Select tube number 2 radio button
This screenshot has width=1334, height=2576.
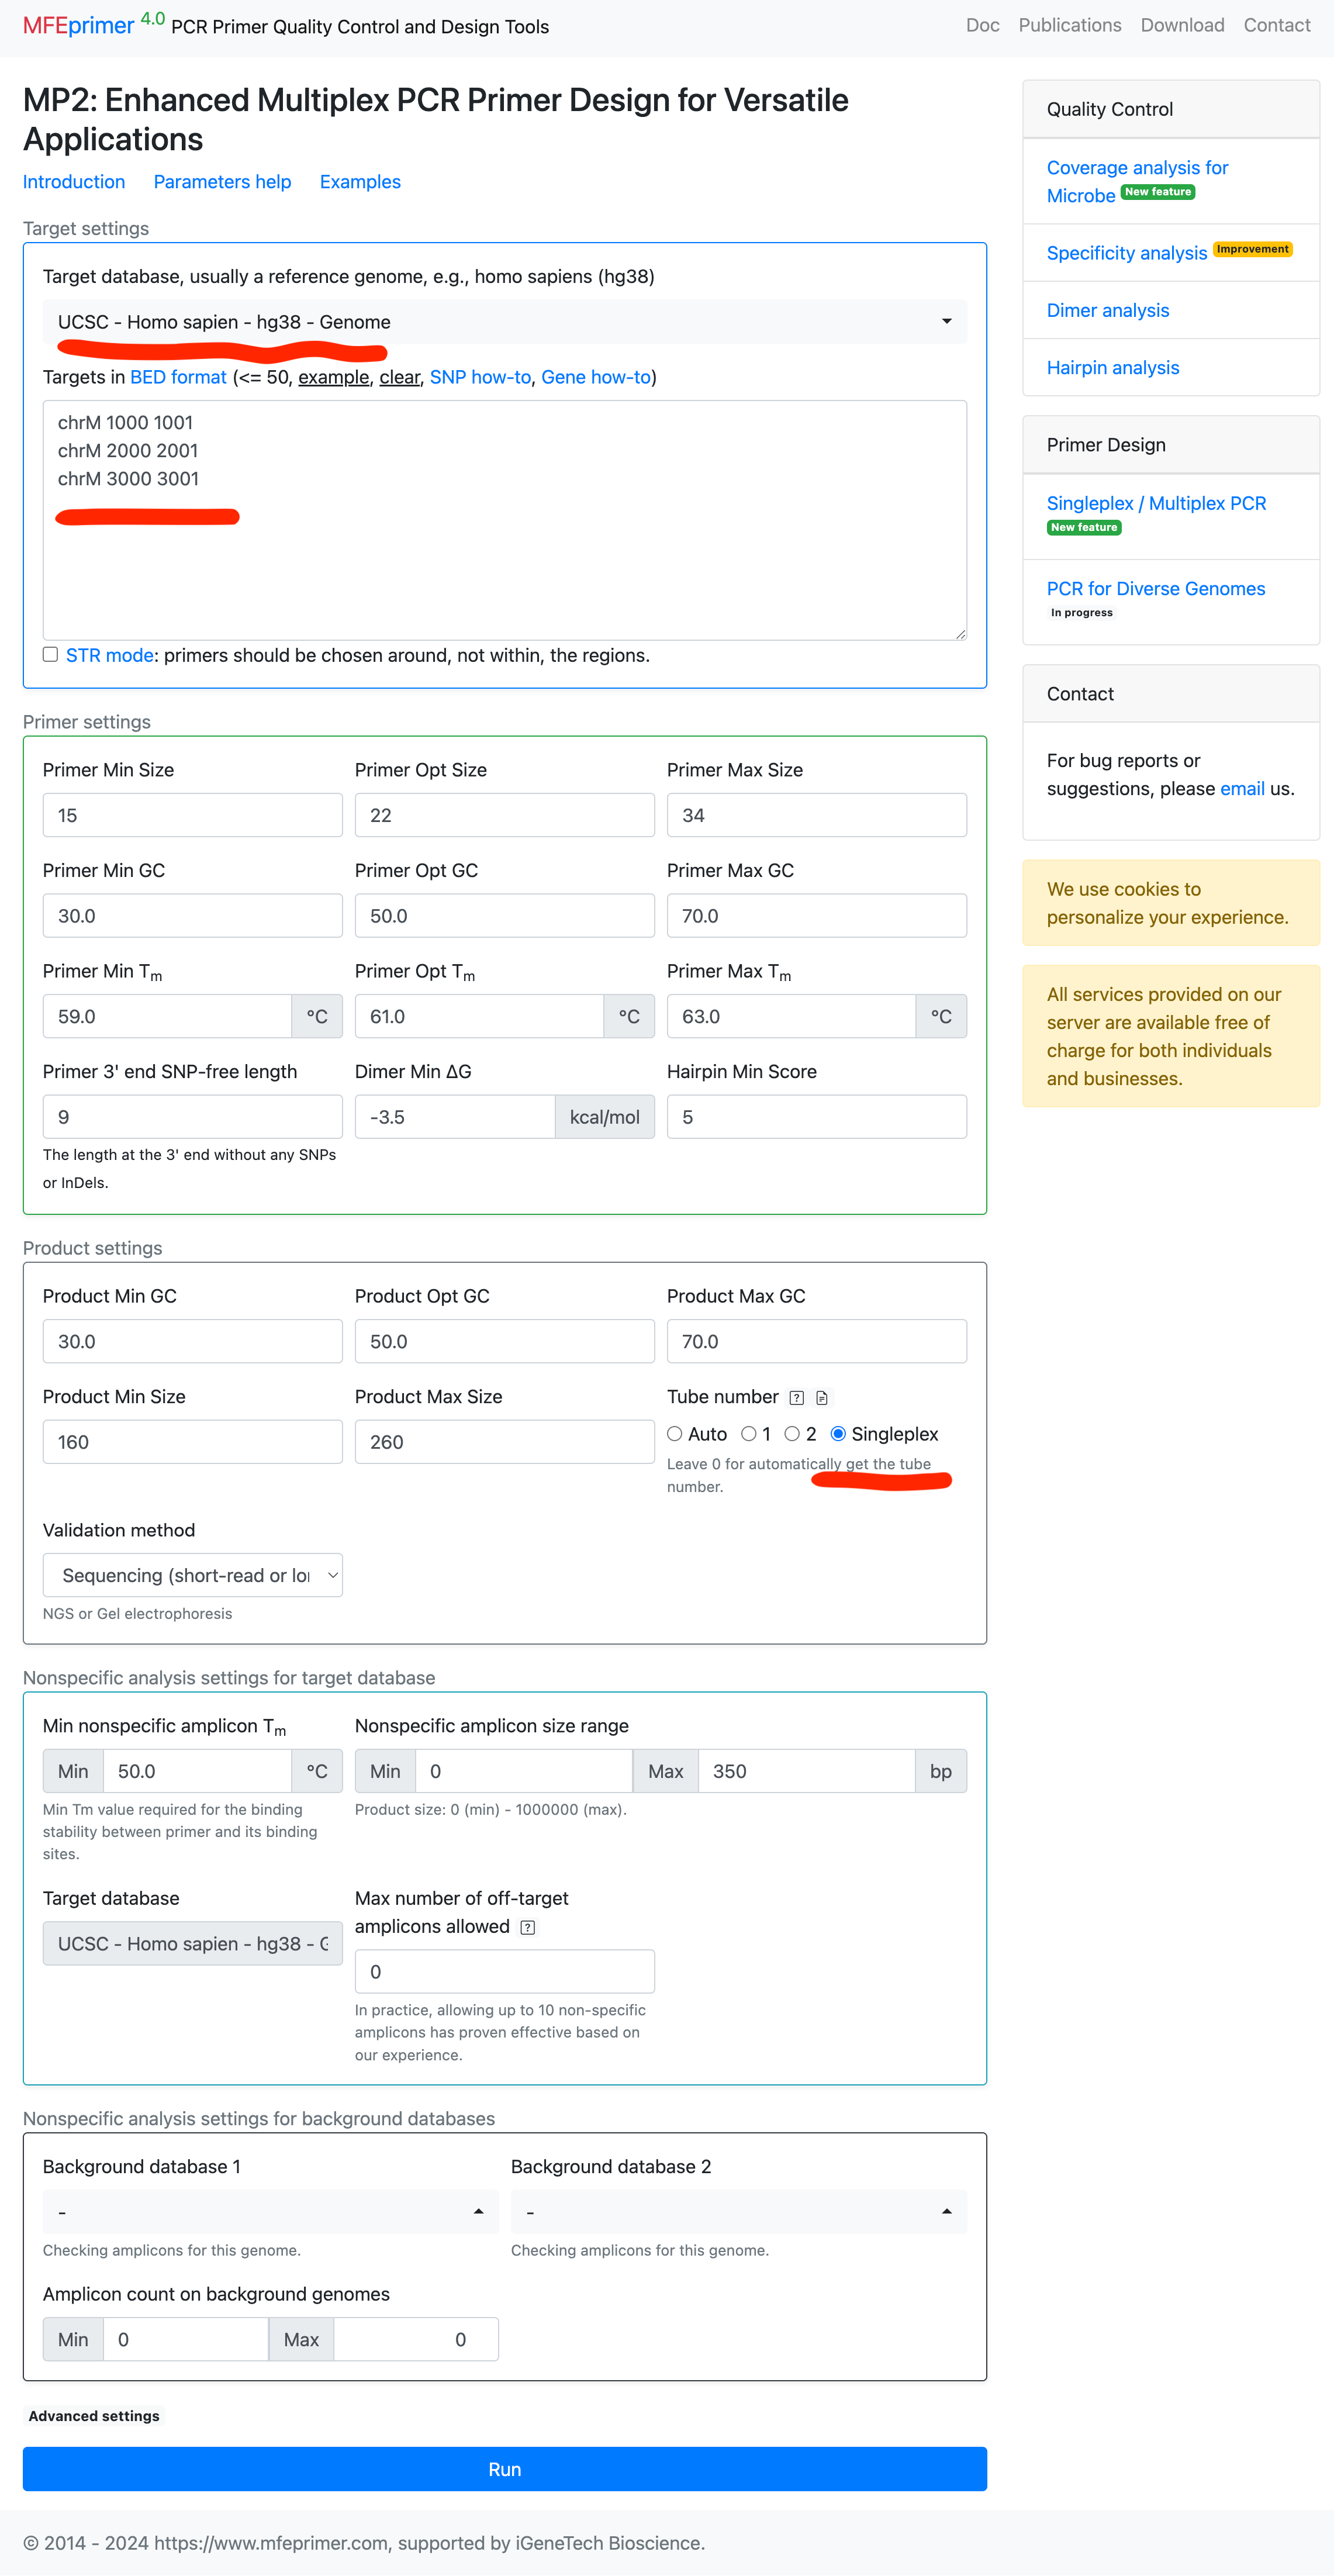coord(792,1434)
